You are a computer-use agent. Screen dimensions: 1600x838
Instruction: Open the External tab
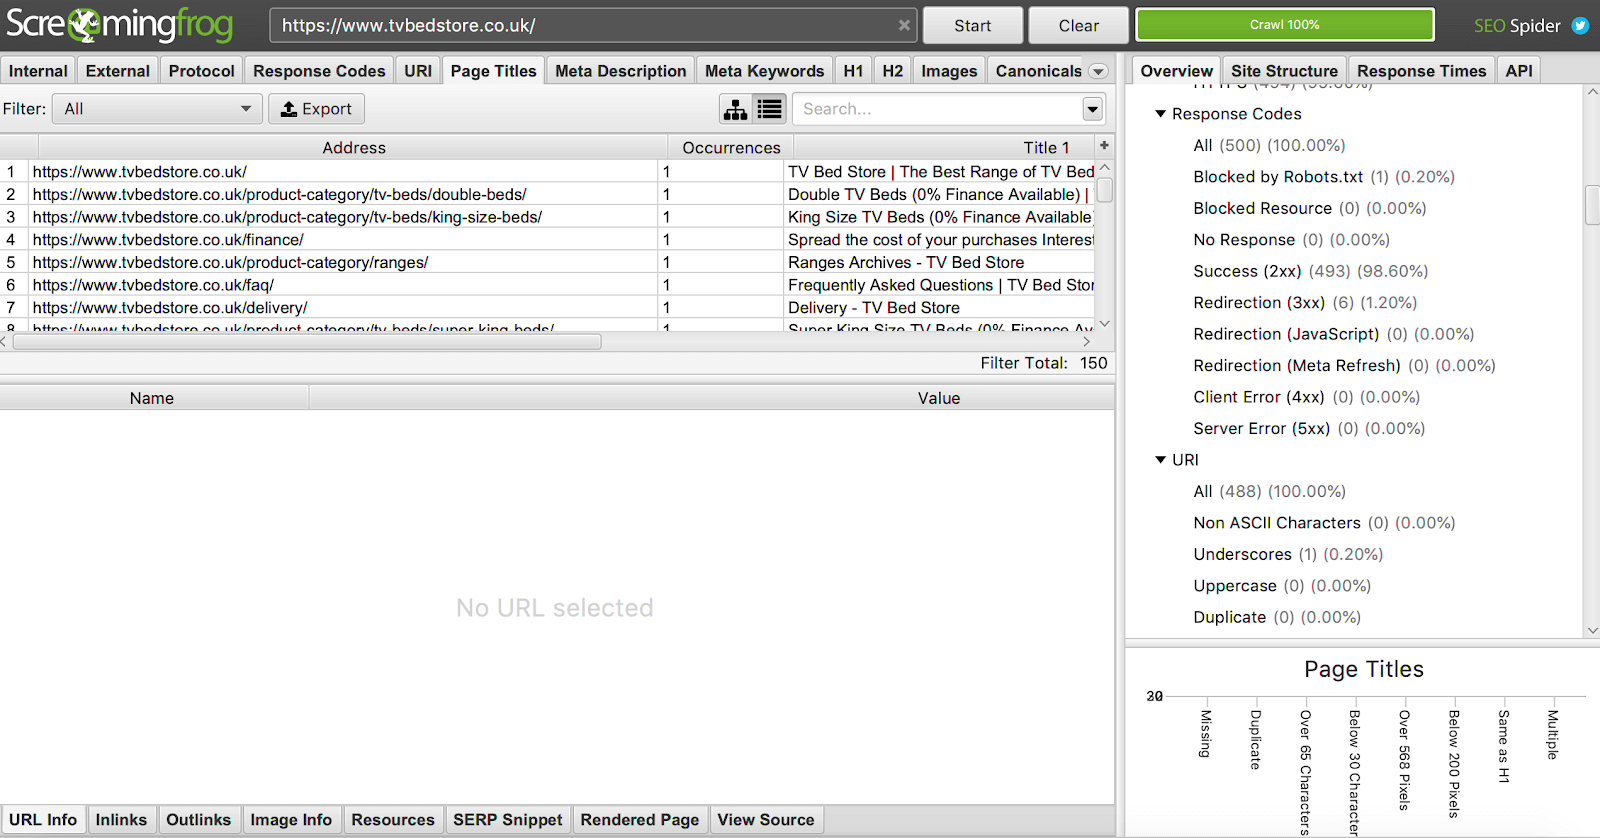coord(118,71)
